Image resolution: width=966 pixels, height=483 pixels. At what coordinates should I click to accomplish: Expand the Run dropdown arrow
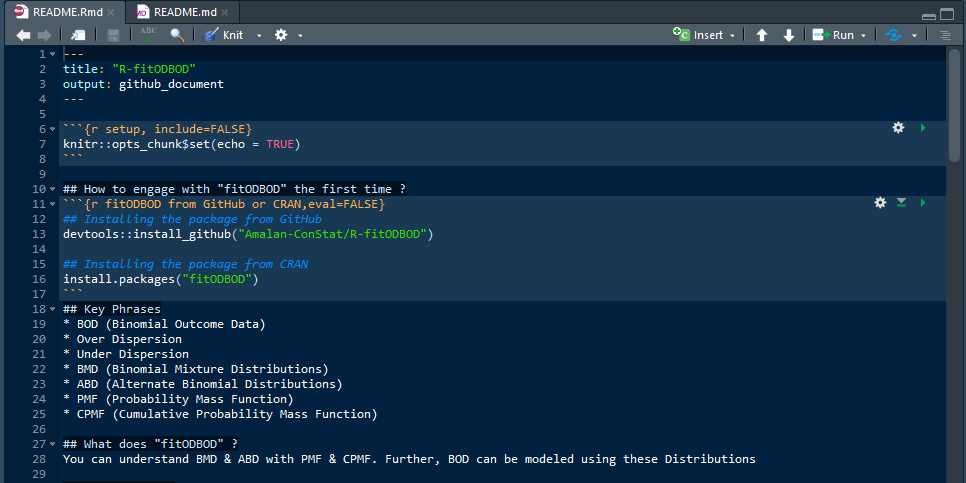point(863,36)
